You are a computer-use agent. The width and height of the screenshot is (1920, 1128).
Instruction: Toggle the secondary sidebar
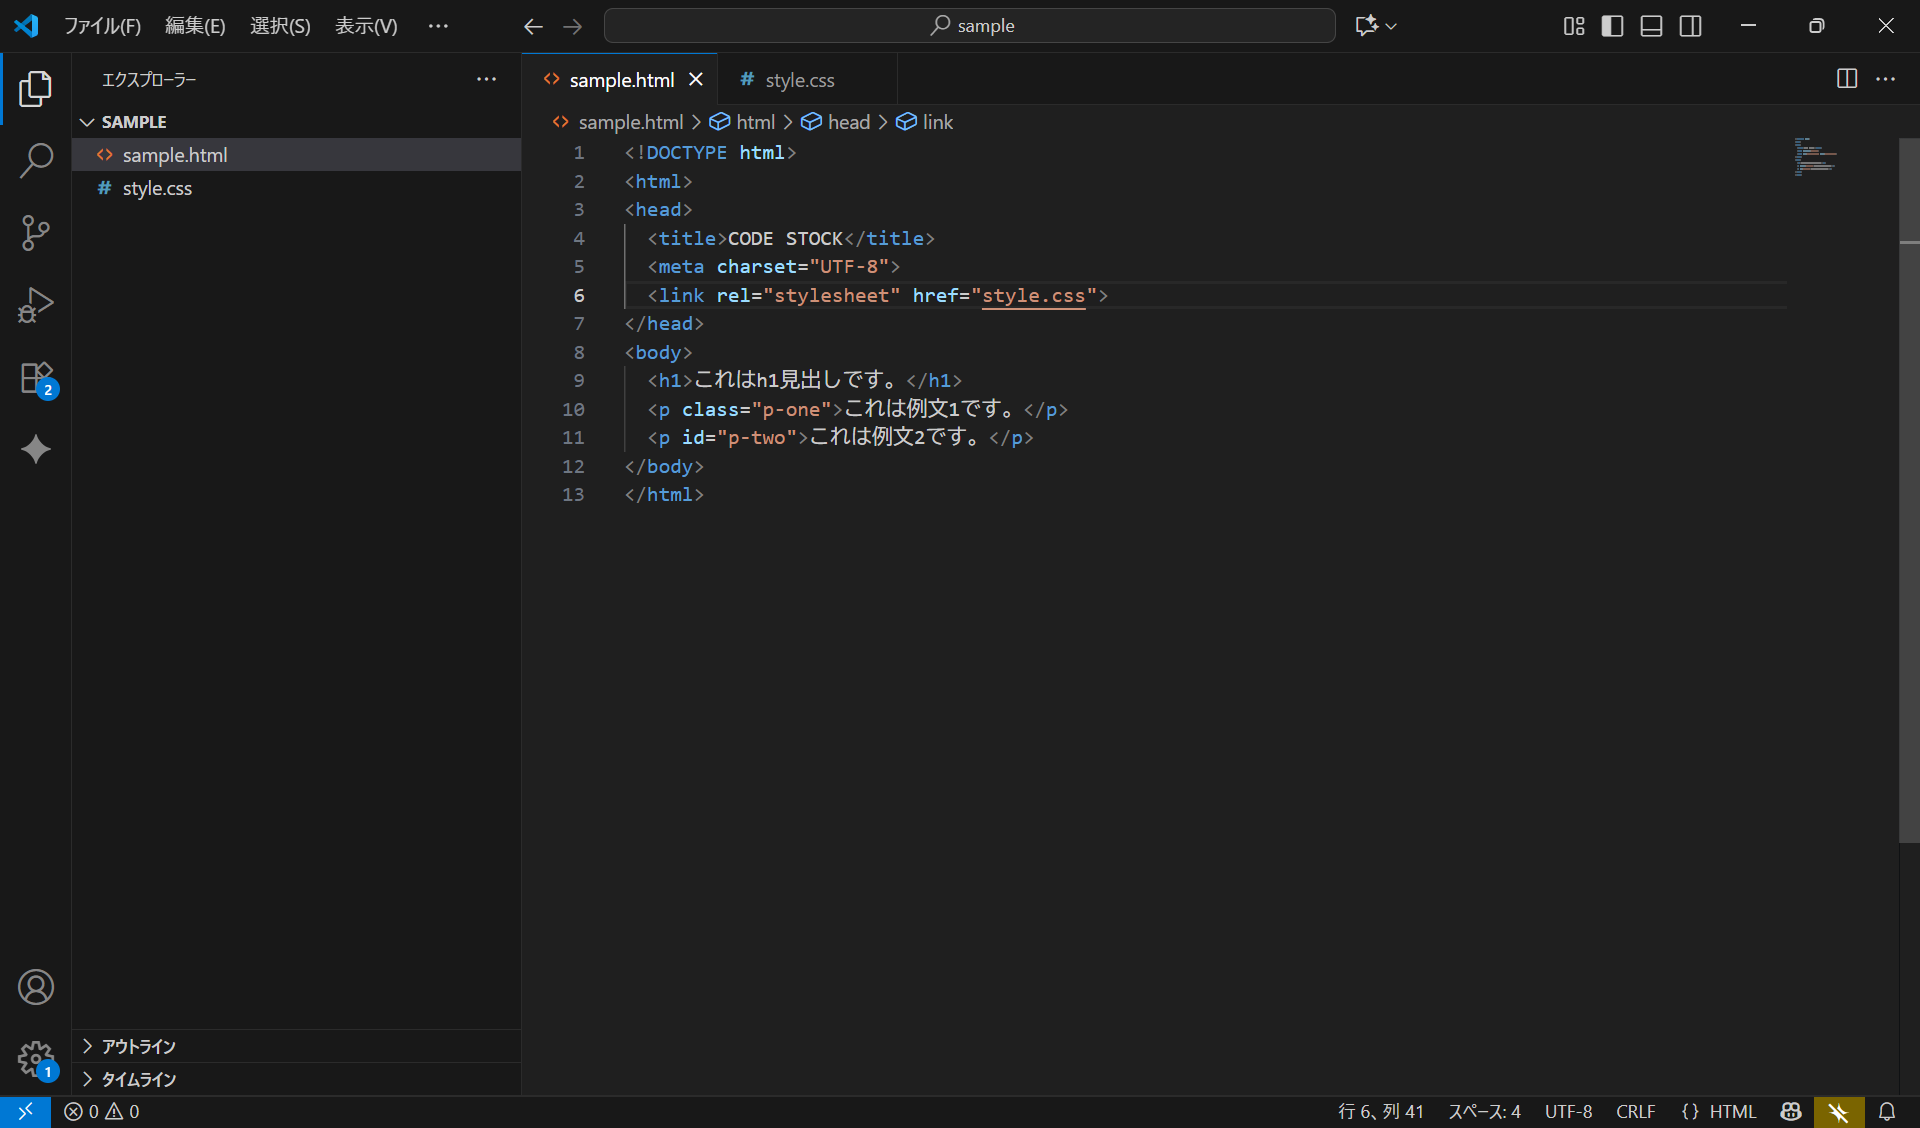tap(1690, 26)
